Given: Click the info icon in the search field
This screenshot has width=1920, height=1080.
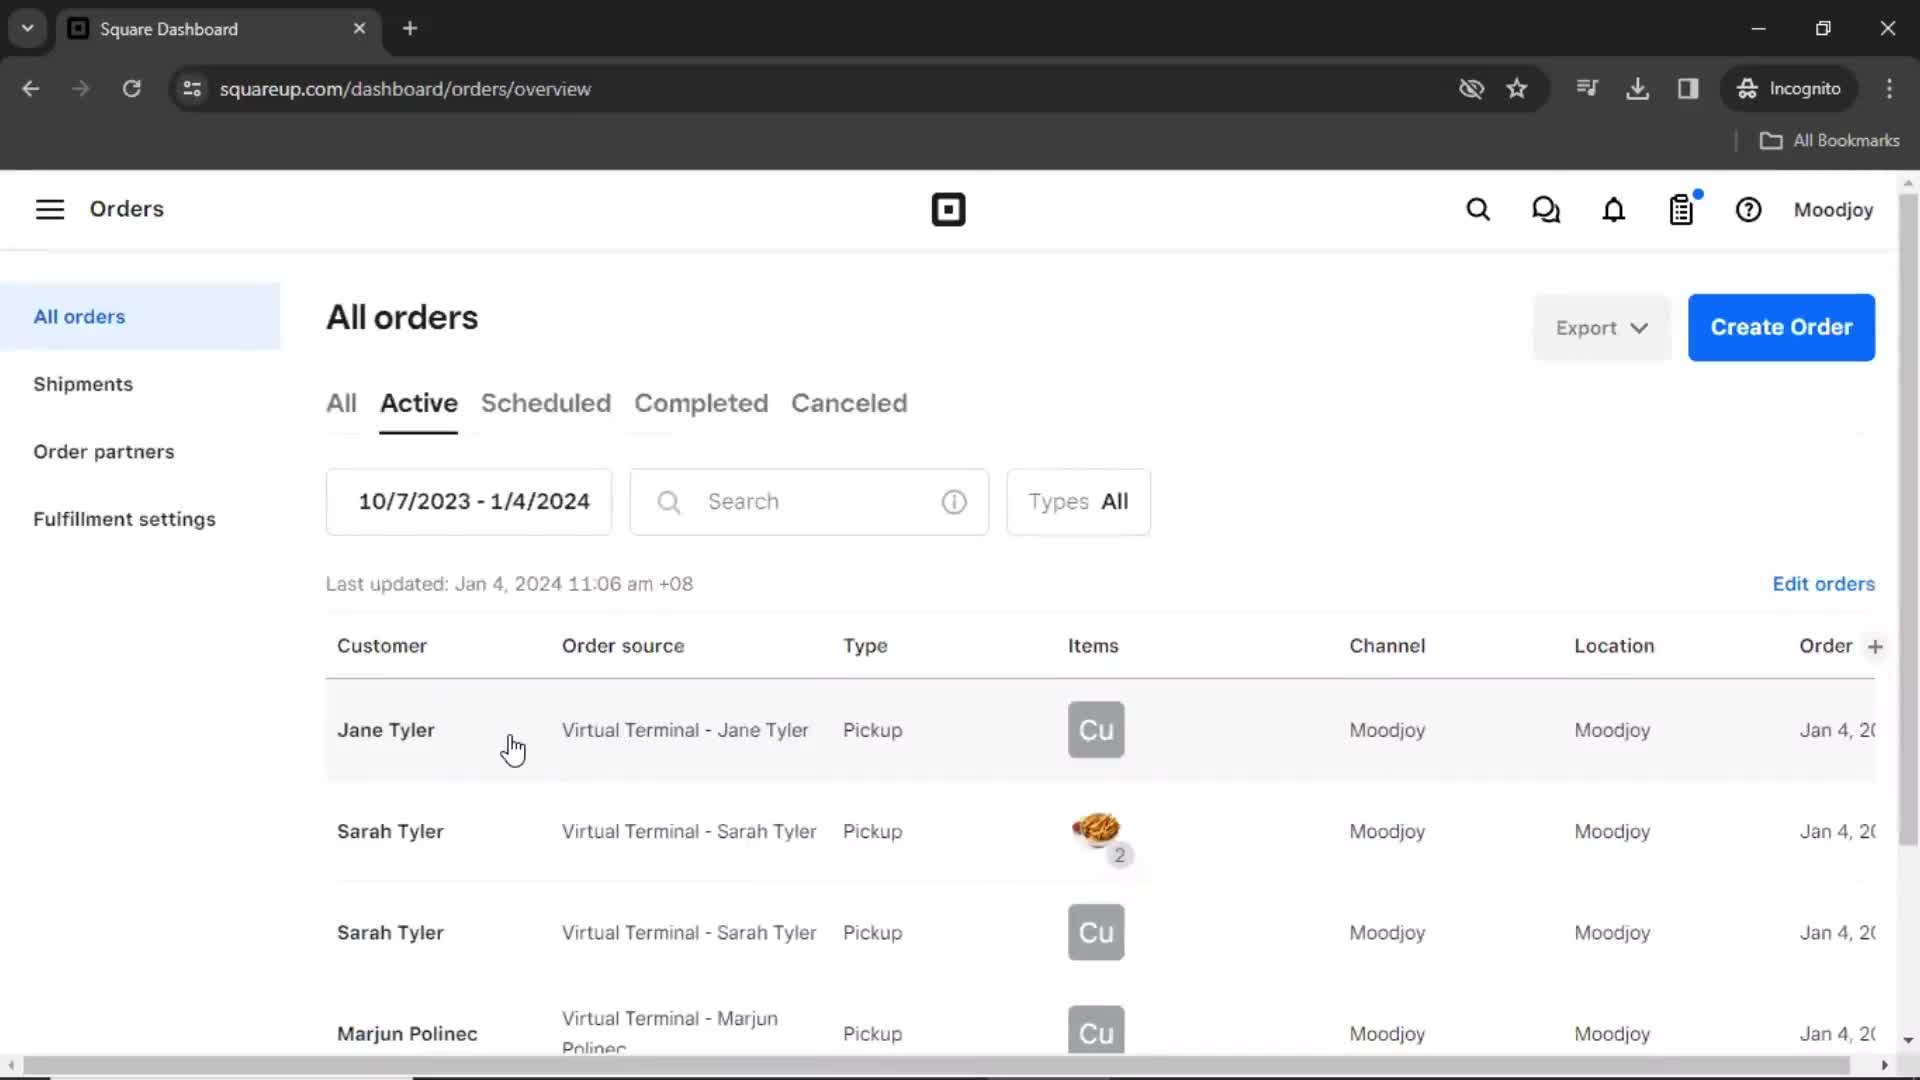Looking at the screenshot, I should (x=954, y=502).
